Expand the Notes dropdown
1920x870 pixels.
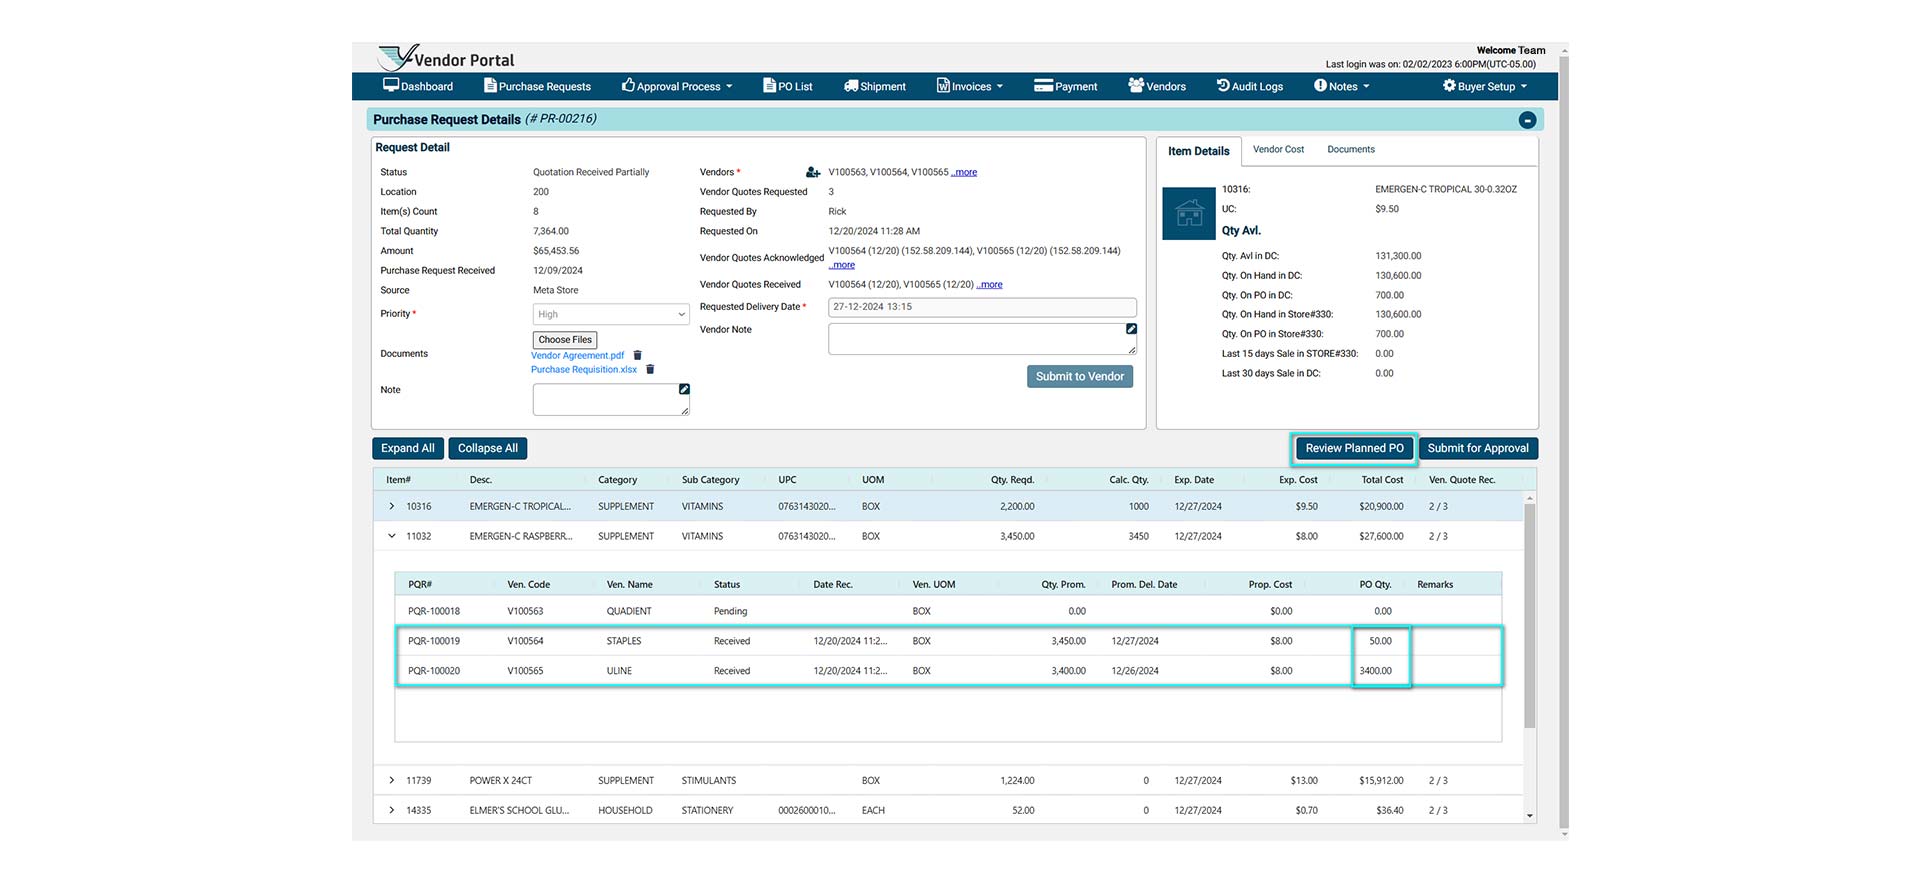coord(1342,86)
